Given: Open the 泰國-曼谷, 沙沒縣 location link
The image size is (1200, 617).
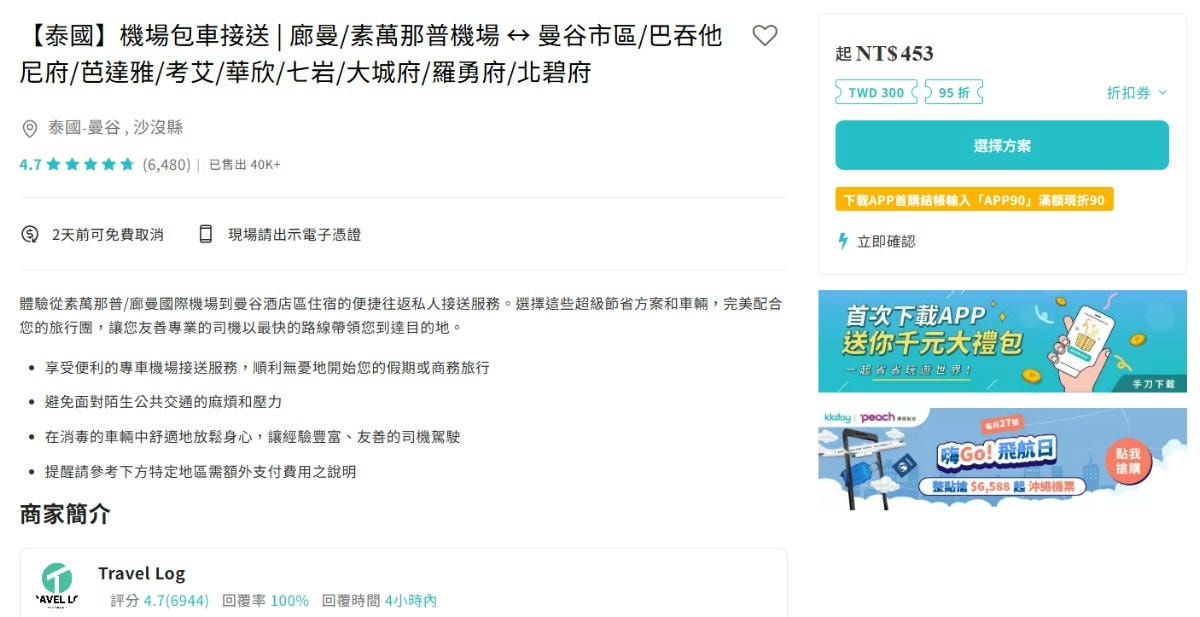Looking at the screenshot, I should point(115,128).
